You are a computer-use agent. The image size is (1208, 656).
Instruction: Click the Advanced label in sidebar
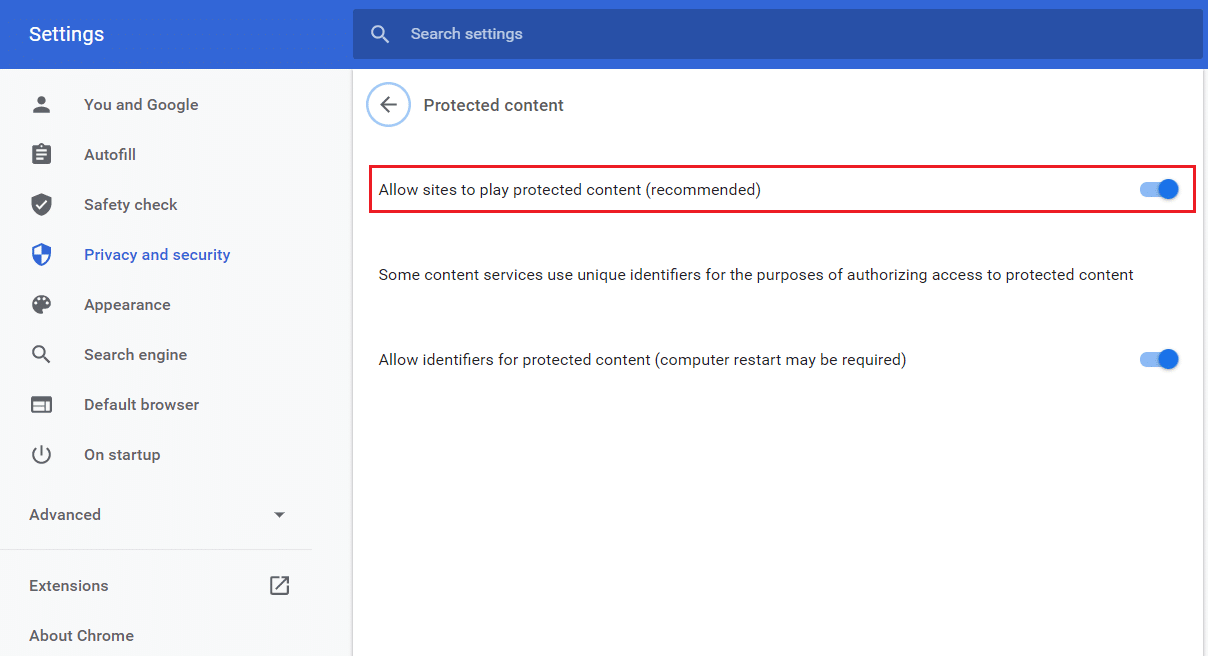pyautogui.click(x=65, y=514)
